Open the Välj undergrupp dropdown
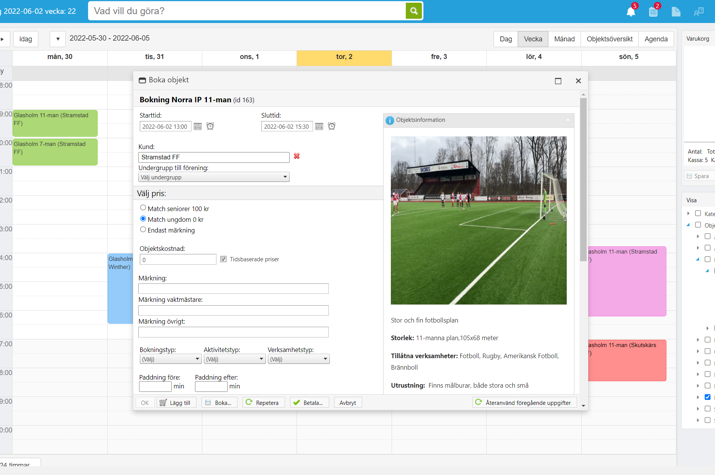 click(214, 177)
